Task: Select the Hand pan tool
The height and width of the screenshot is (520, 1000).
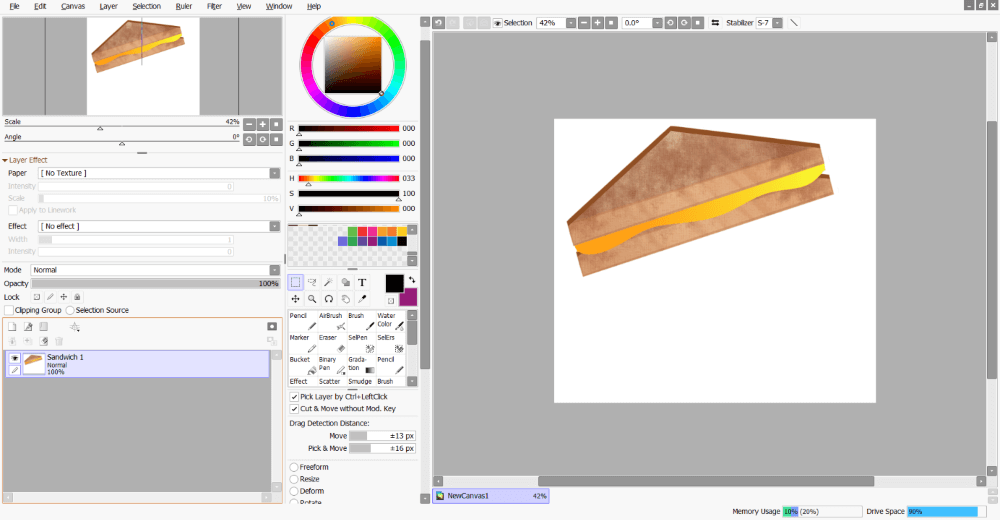Action: coord(345,299)
